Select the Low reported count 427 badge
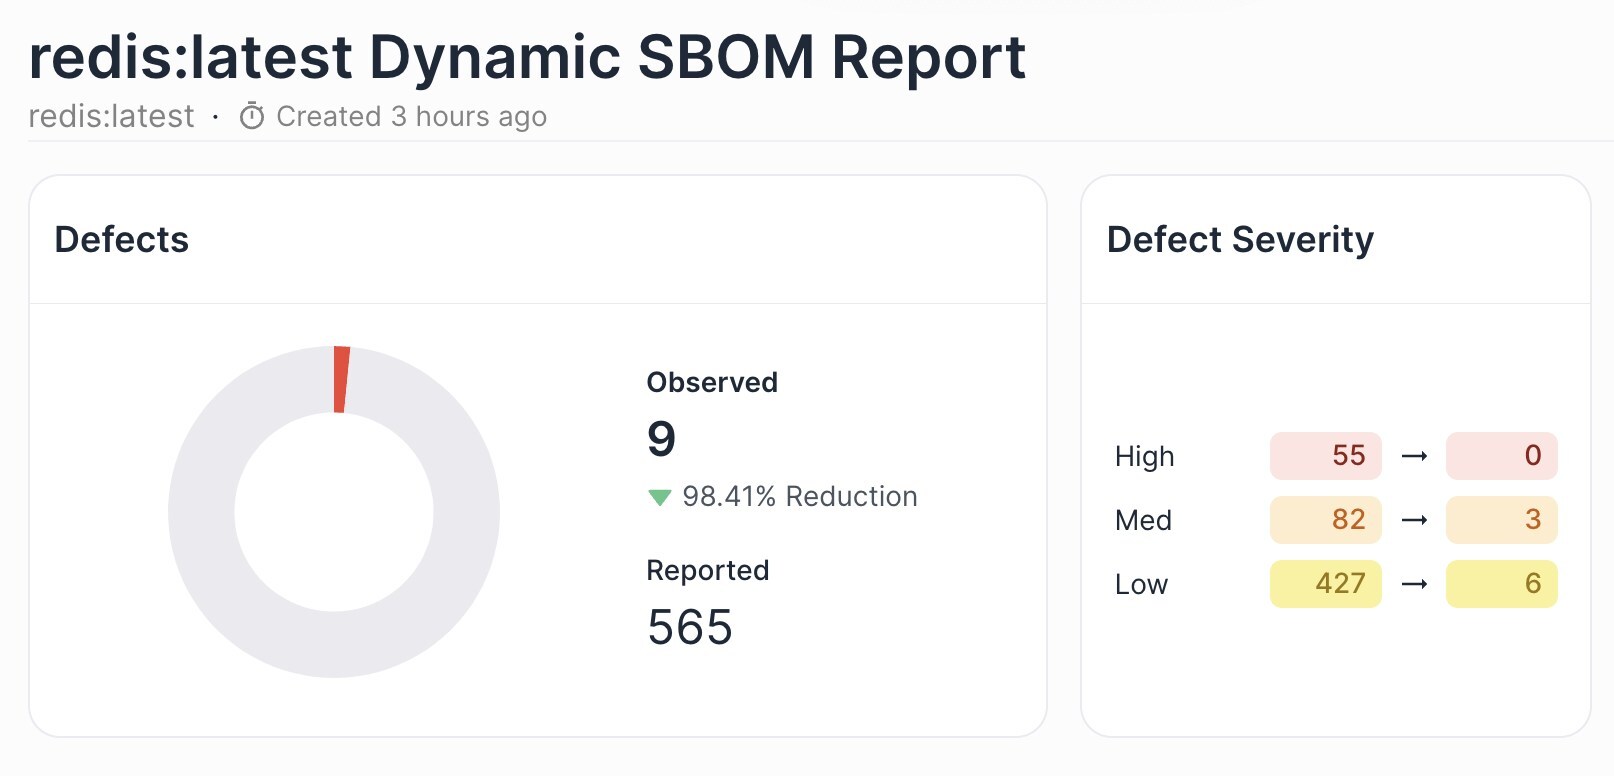The width and height of the screenshot is (1614, 776). (1326, 584)
